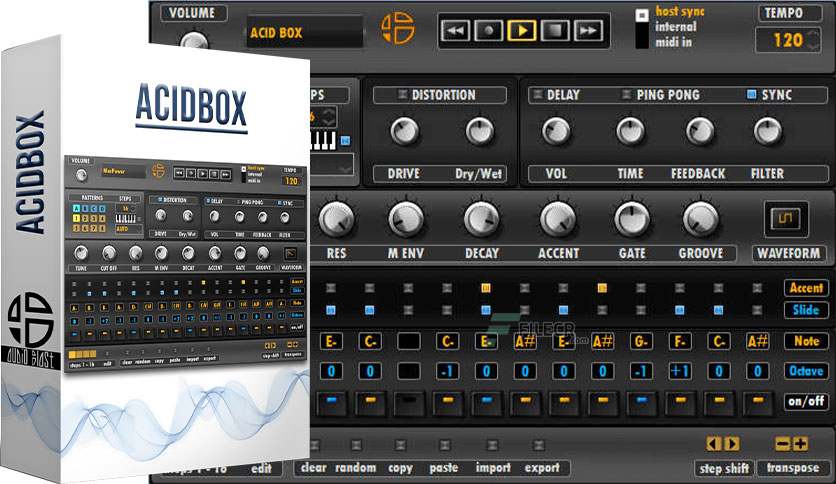
Task: Click the GATE knob
Action: tap(632, 219)
